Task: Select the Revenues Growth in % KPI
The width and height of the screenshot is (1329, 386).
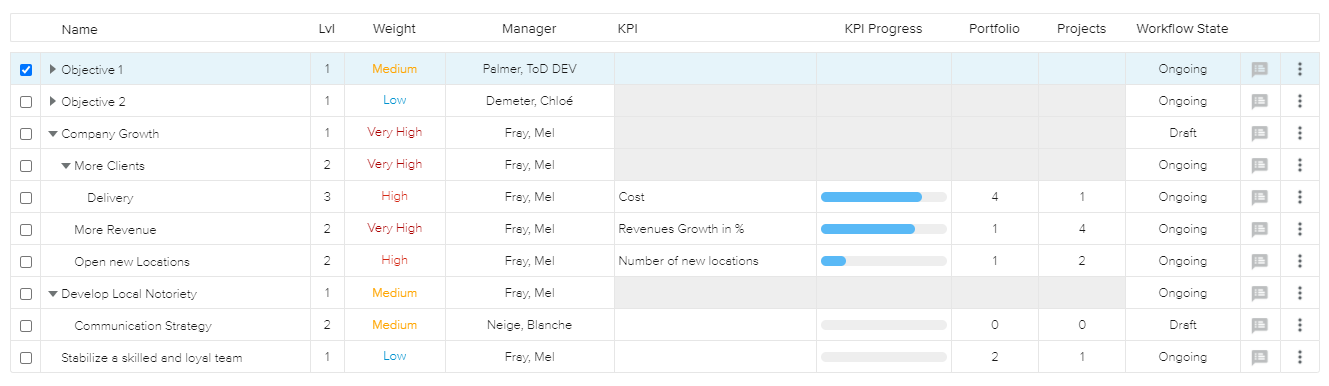Action: pyautogui.click(x=681, y=229)
